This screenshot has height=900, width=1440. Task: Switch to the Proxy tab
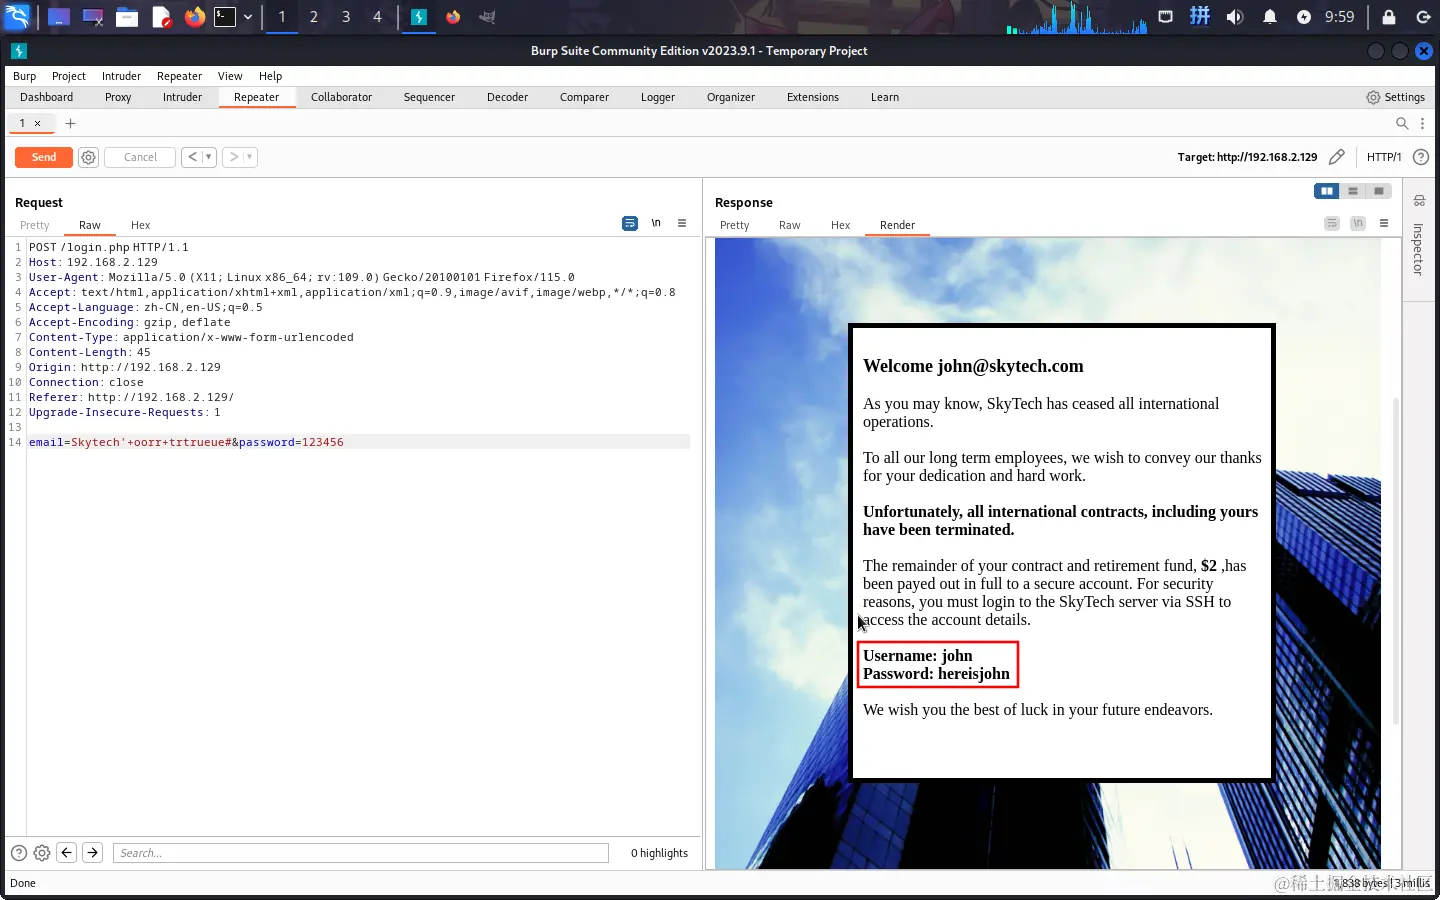[118, 97]
